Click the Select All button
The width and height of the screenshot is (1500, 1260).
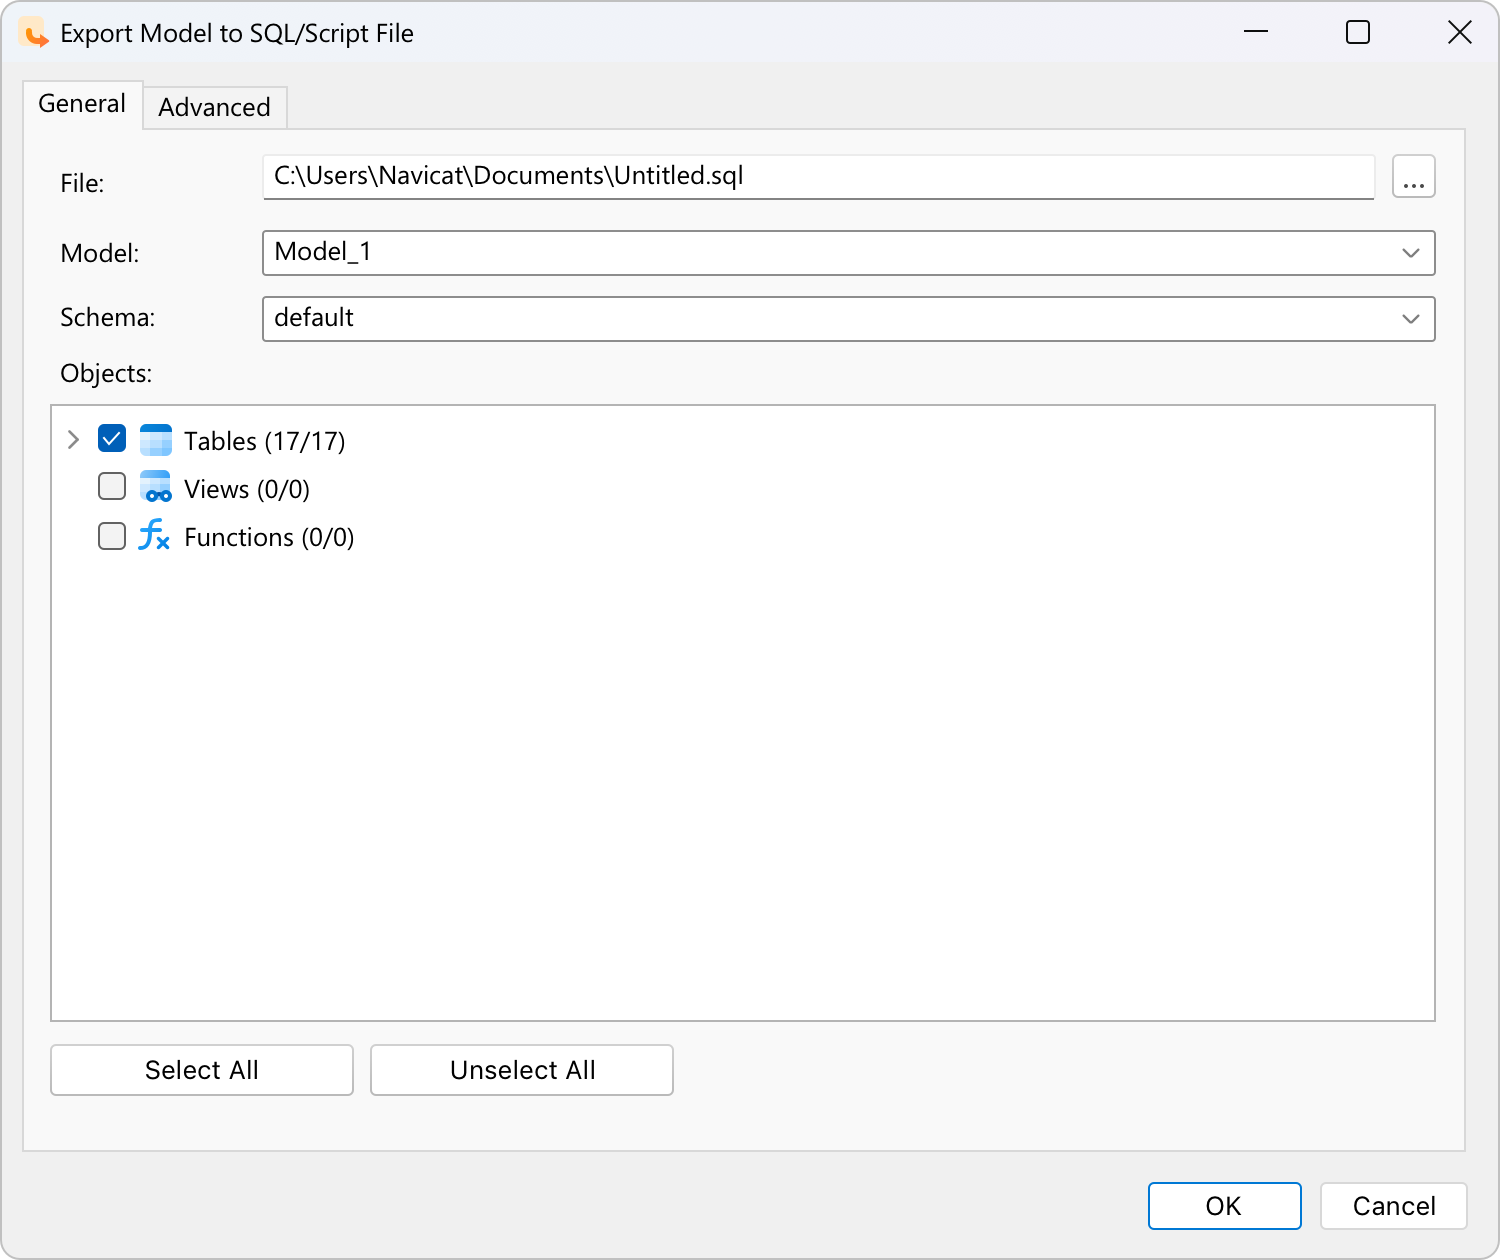point(201,1070)
